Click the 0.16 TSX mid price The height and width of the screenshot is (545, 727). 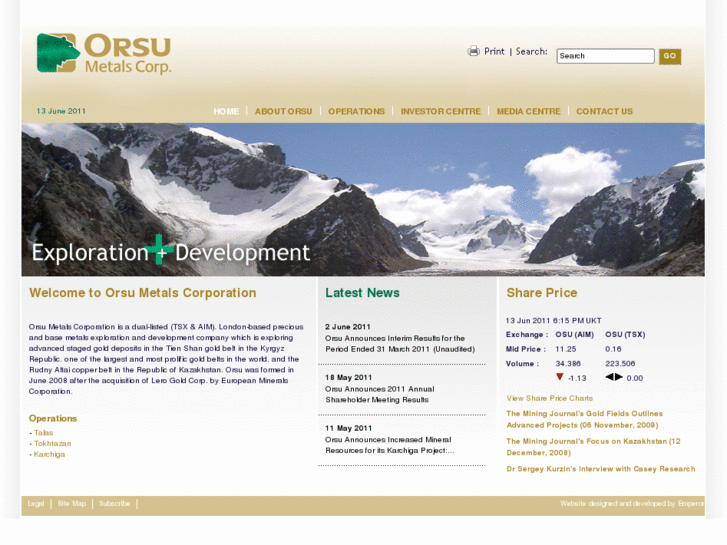click(x=613, y=349)
